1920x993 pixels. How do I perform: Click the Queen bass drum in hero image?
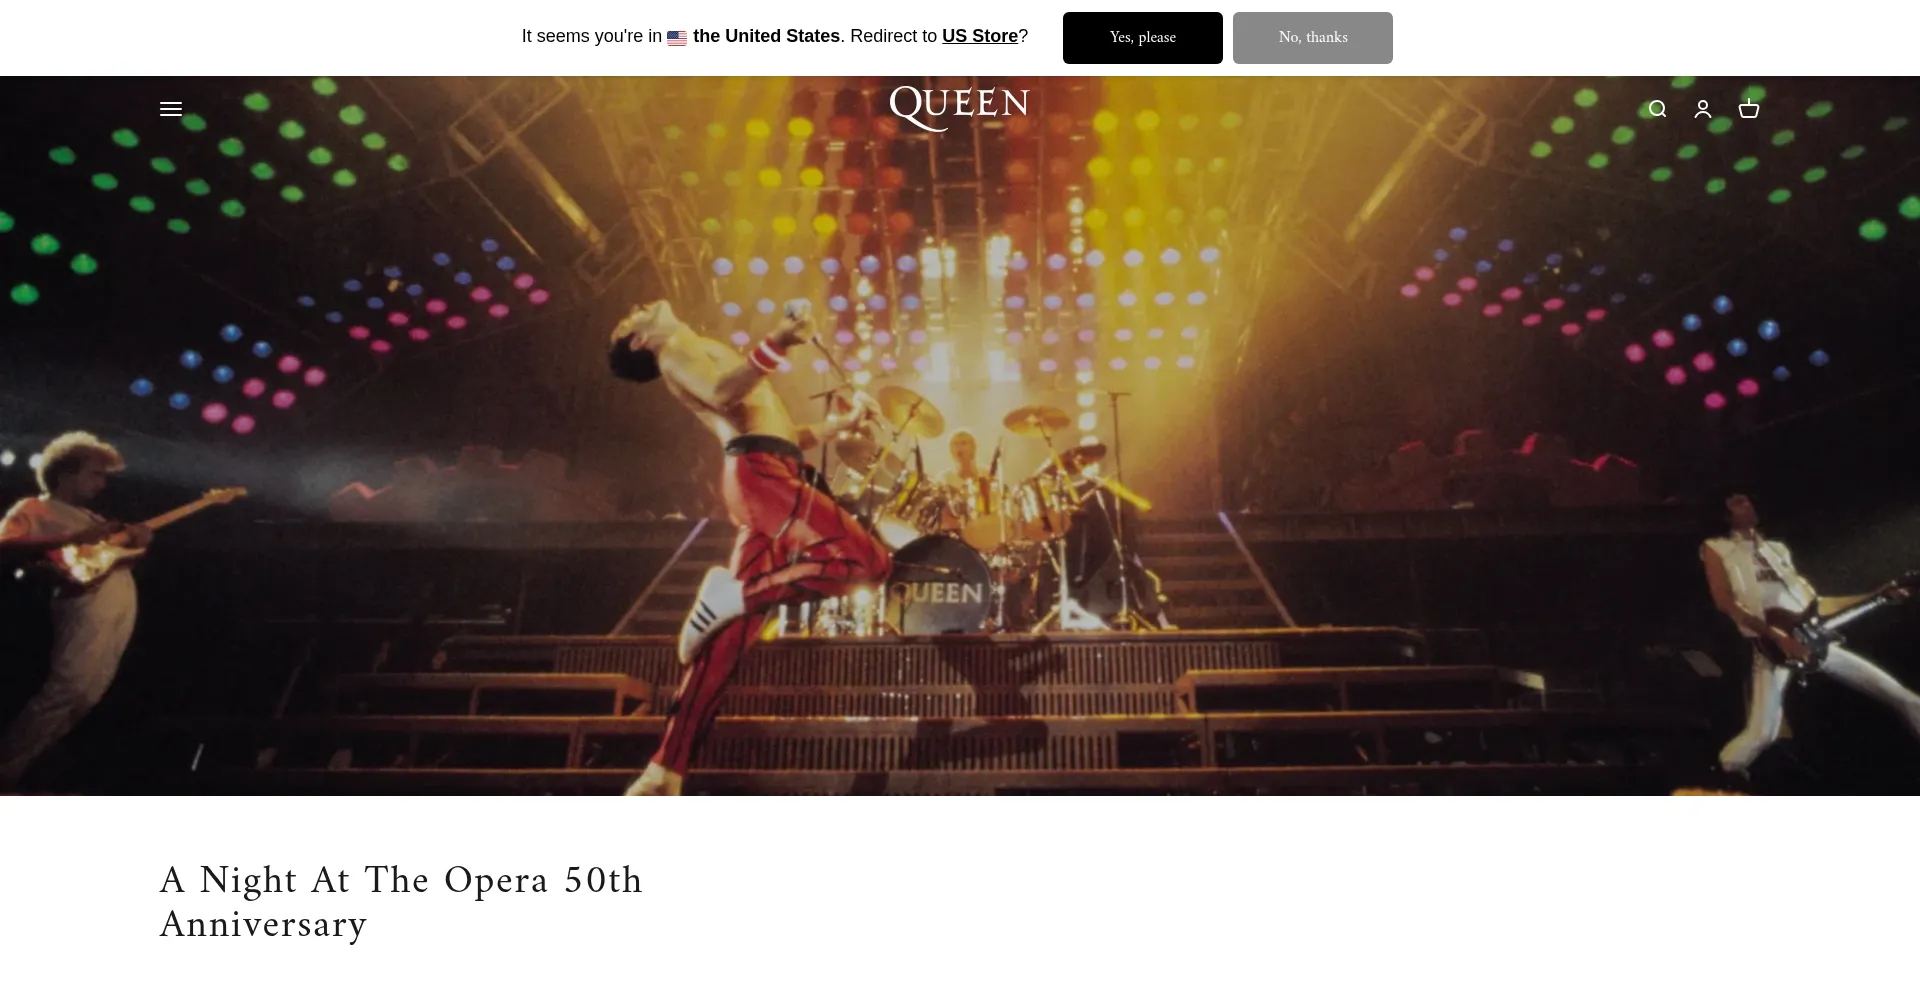click(938, 586)
